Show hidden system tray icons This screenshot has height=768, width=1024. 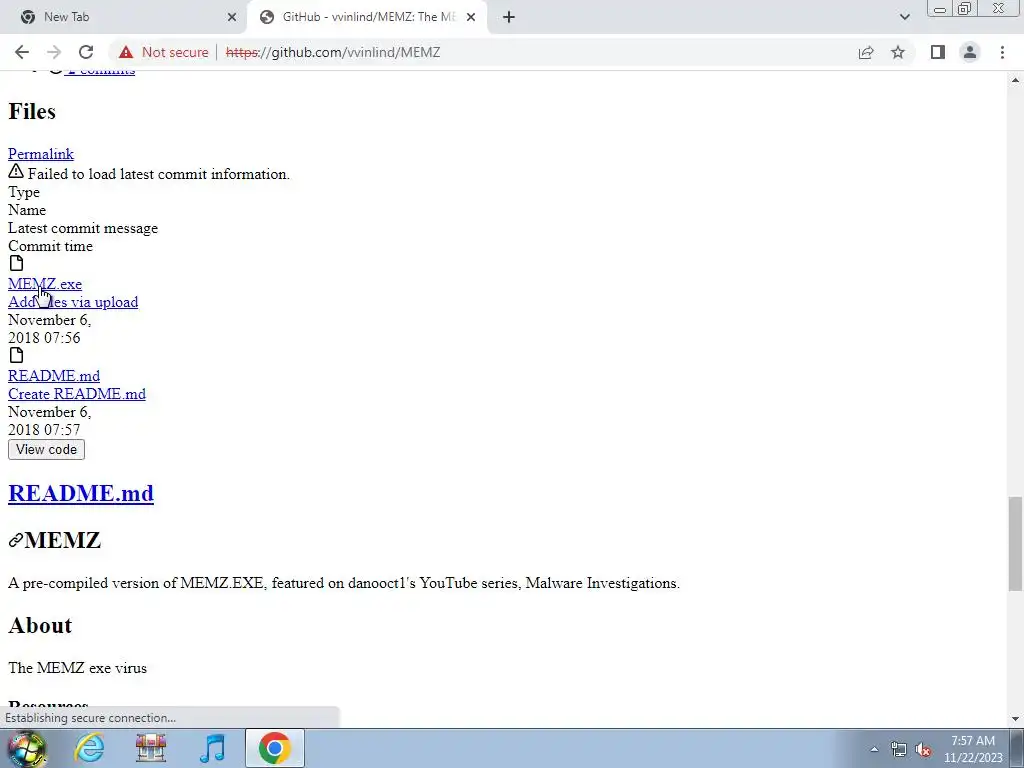874,749
